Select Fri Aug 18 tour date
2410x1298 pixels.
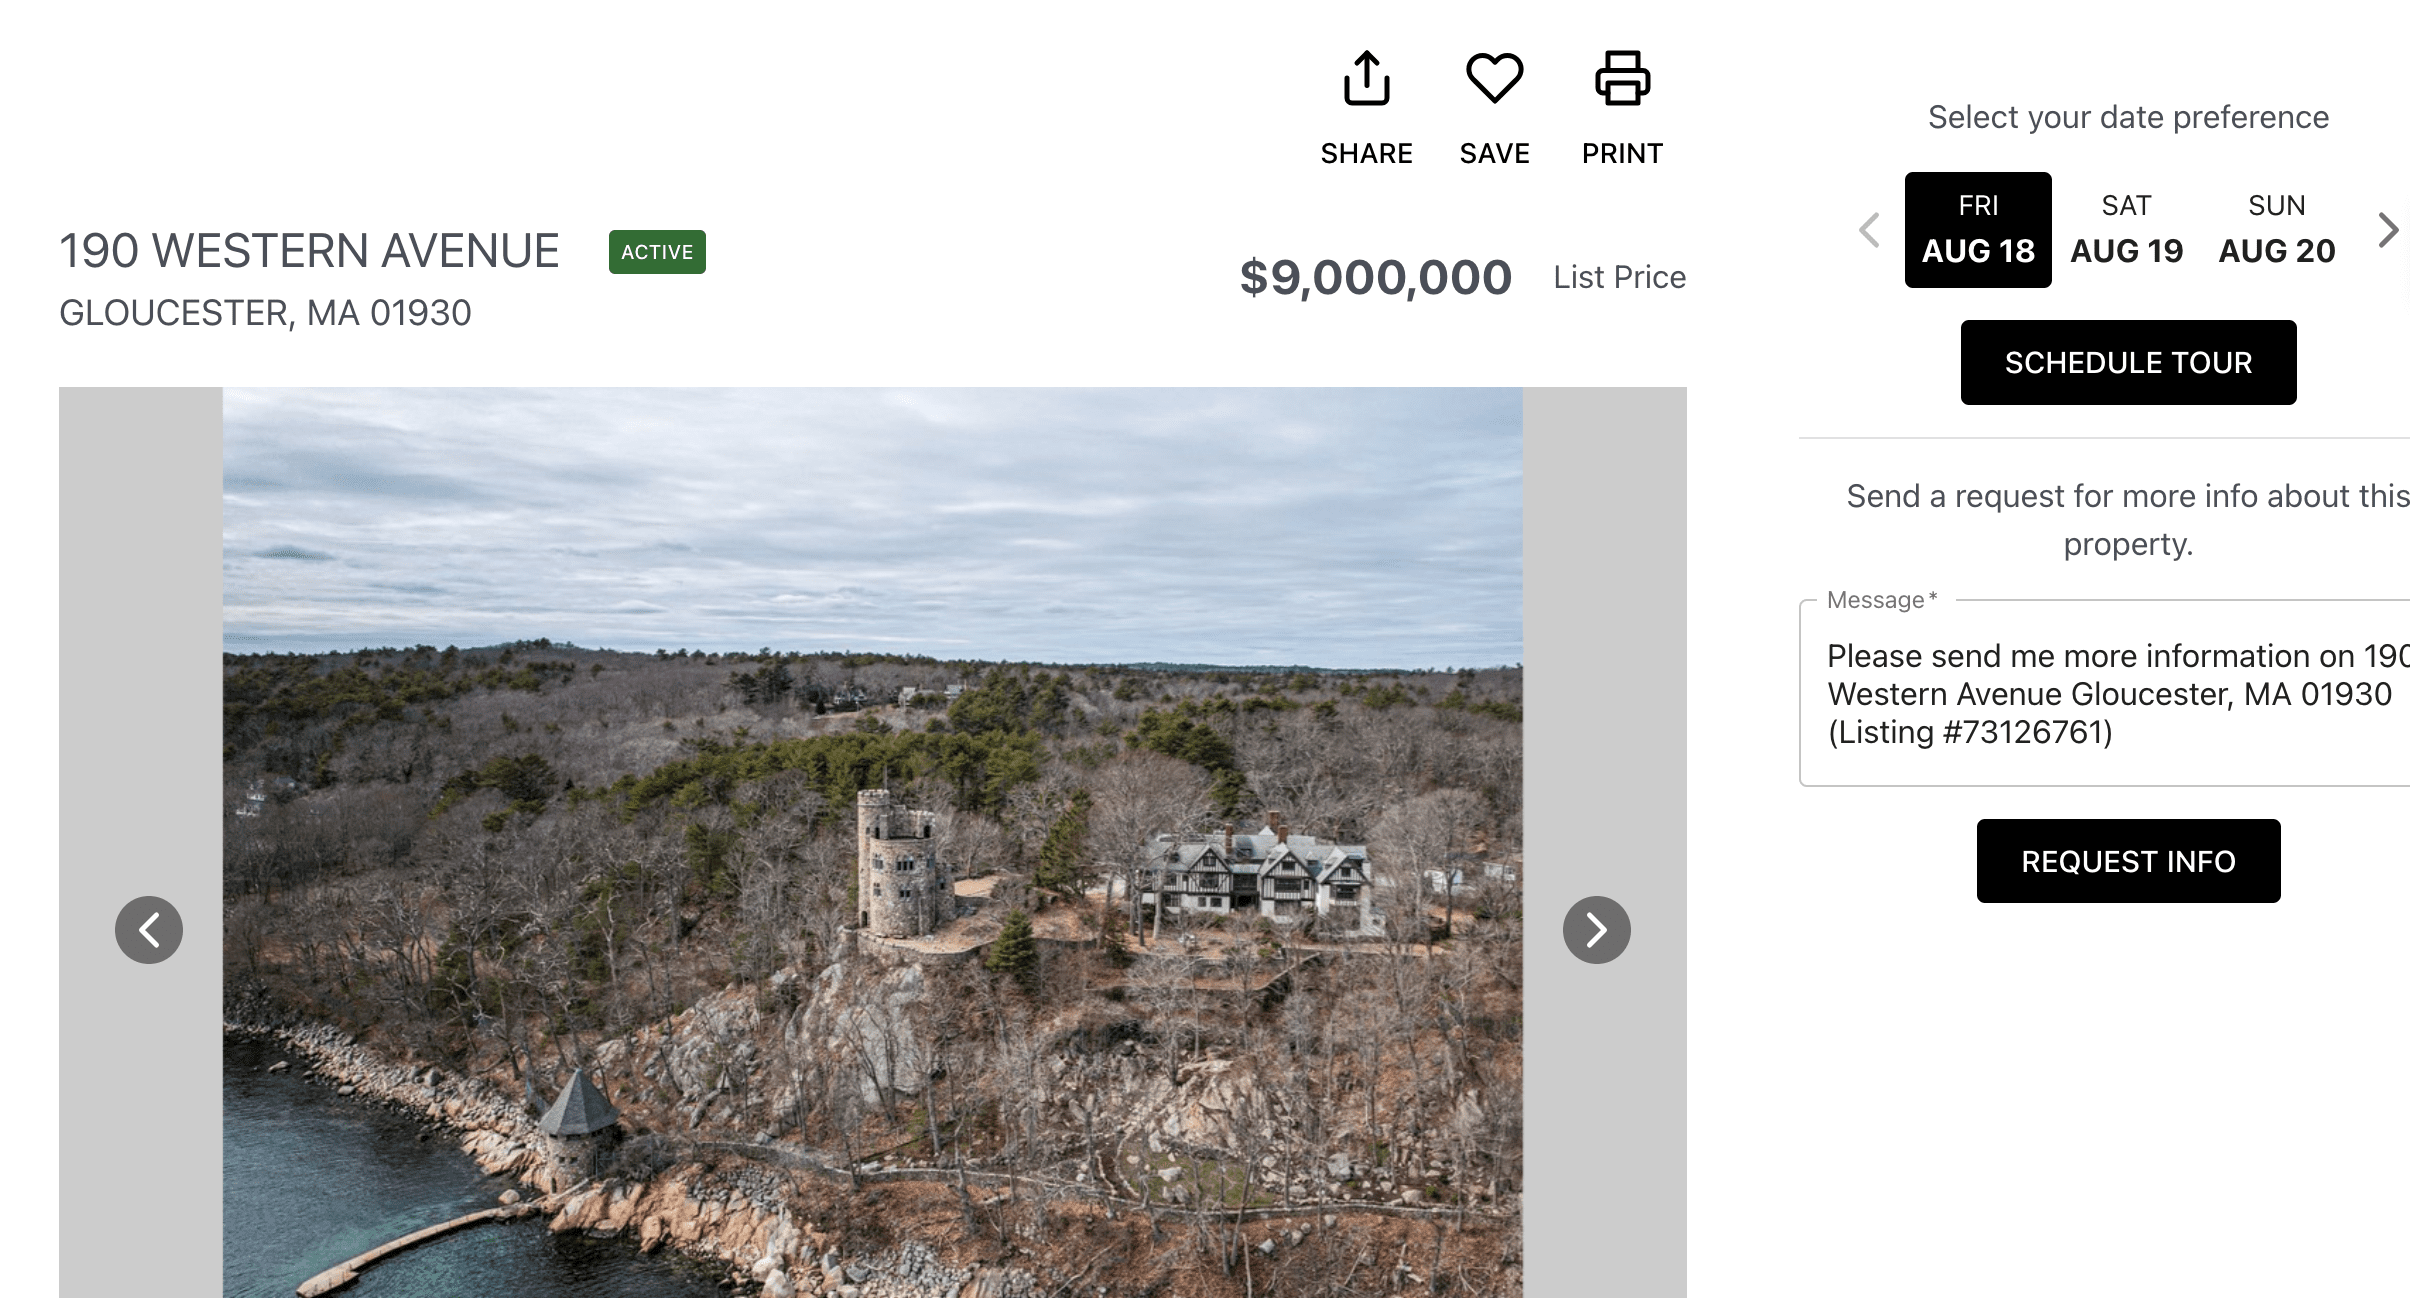tap(1978, 230)
